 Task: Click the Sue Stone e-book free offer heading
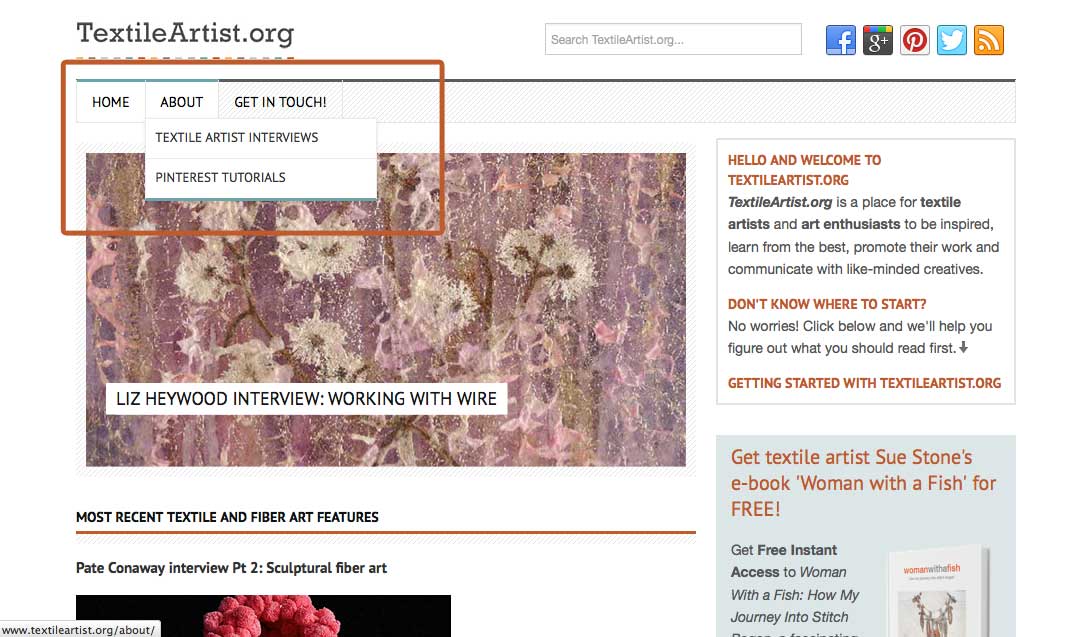[864, 483]
